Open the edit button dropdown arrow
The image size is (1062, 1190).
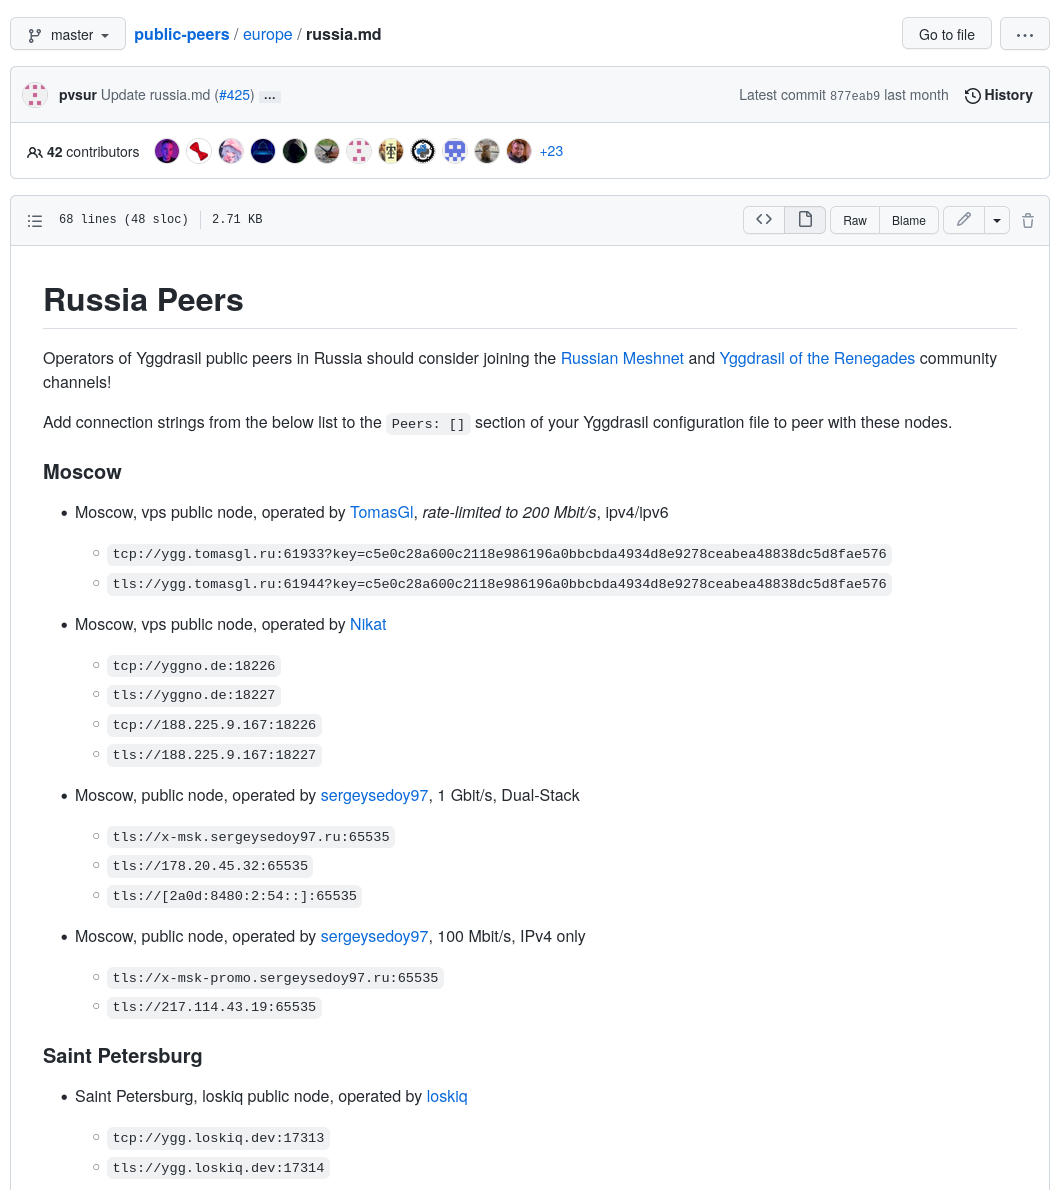(x=997, y=220)
